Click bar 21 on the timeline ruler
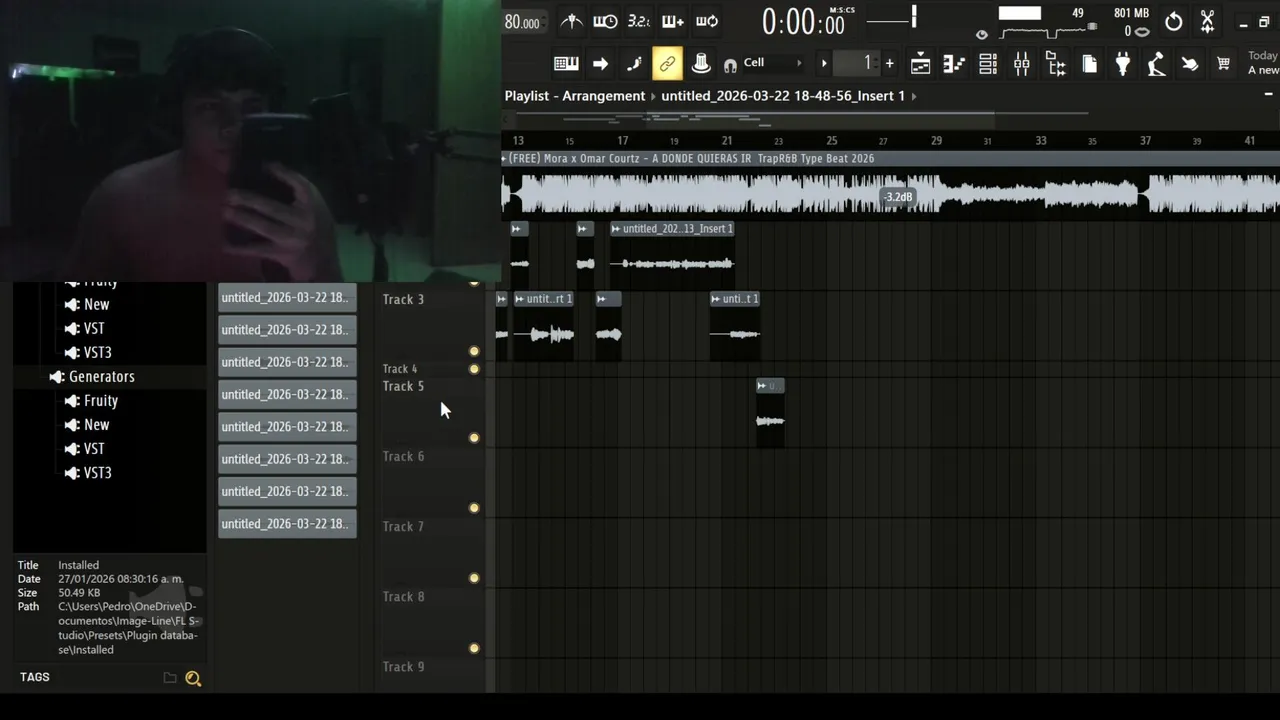 (x=727, y=141)
